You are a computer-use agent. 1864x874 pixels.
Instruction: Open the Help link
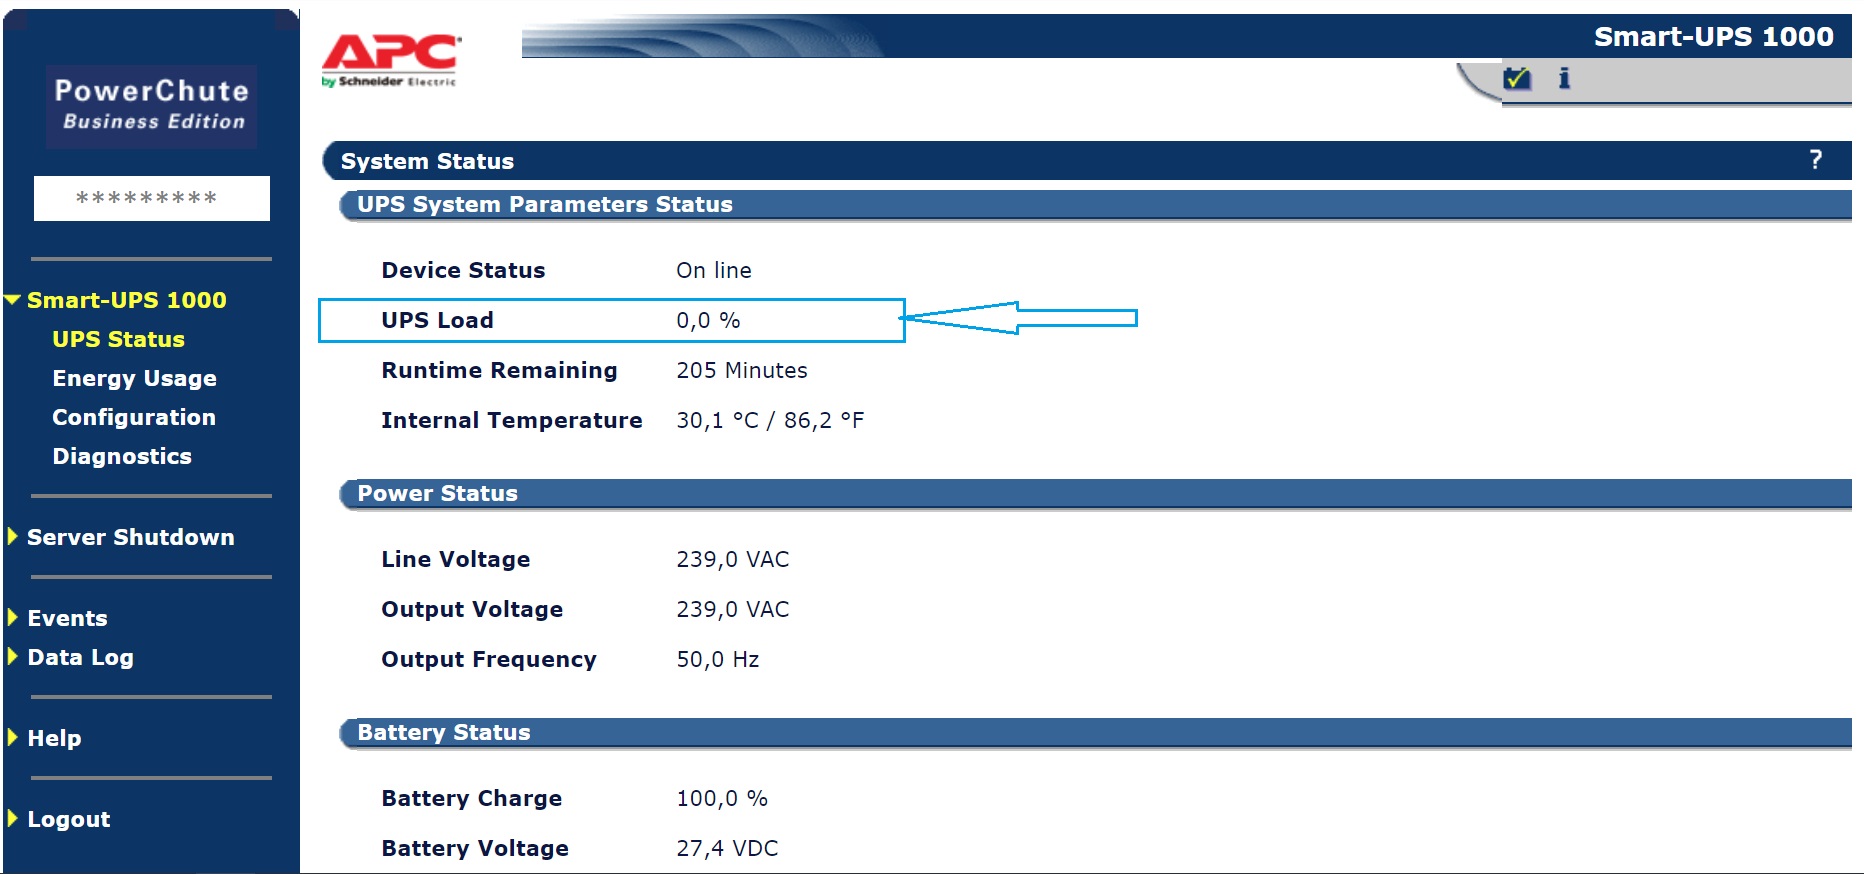tap(54, 738)
